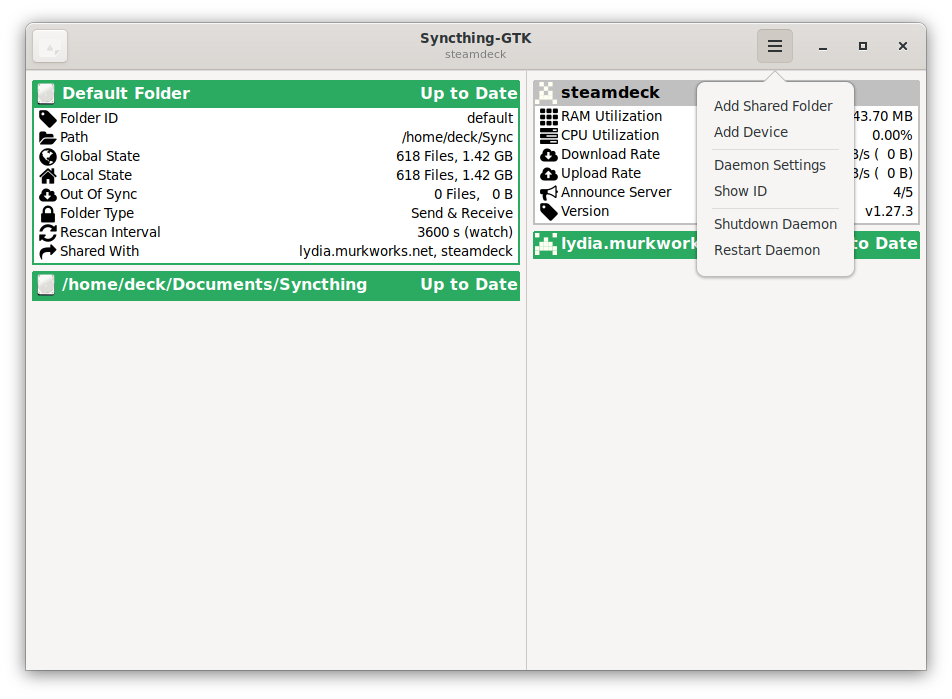
Task: Click the Folder Type lock icon
Action: tap(47, 213)
